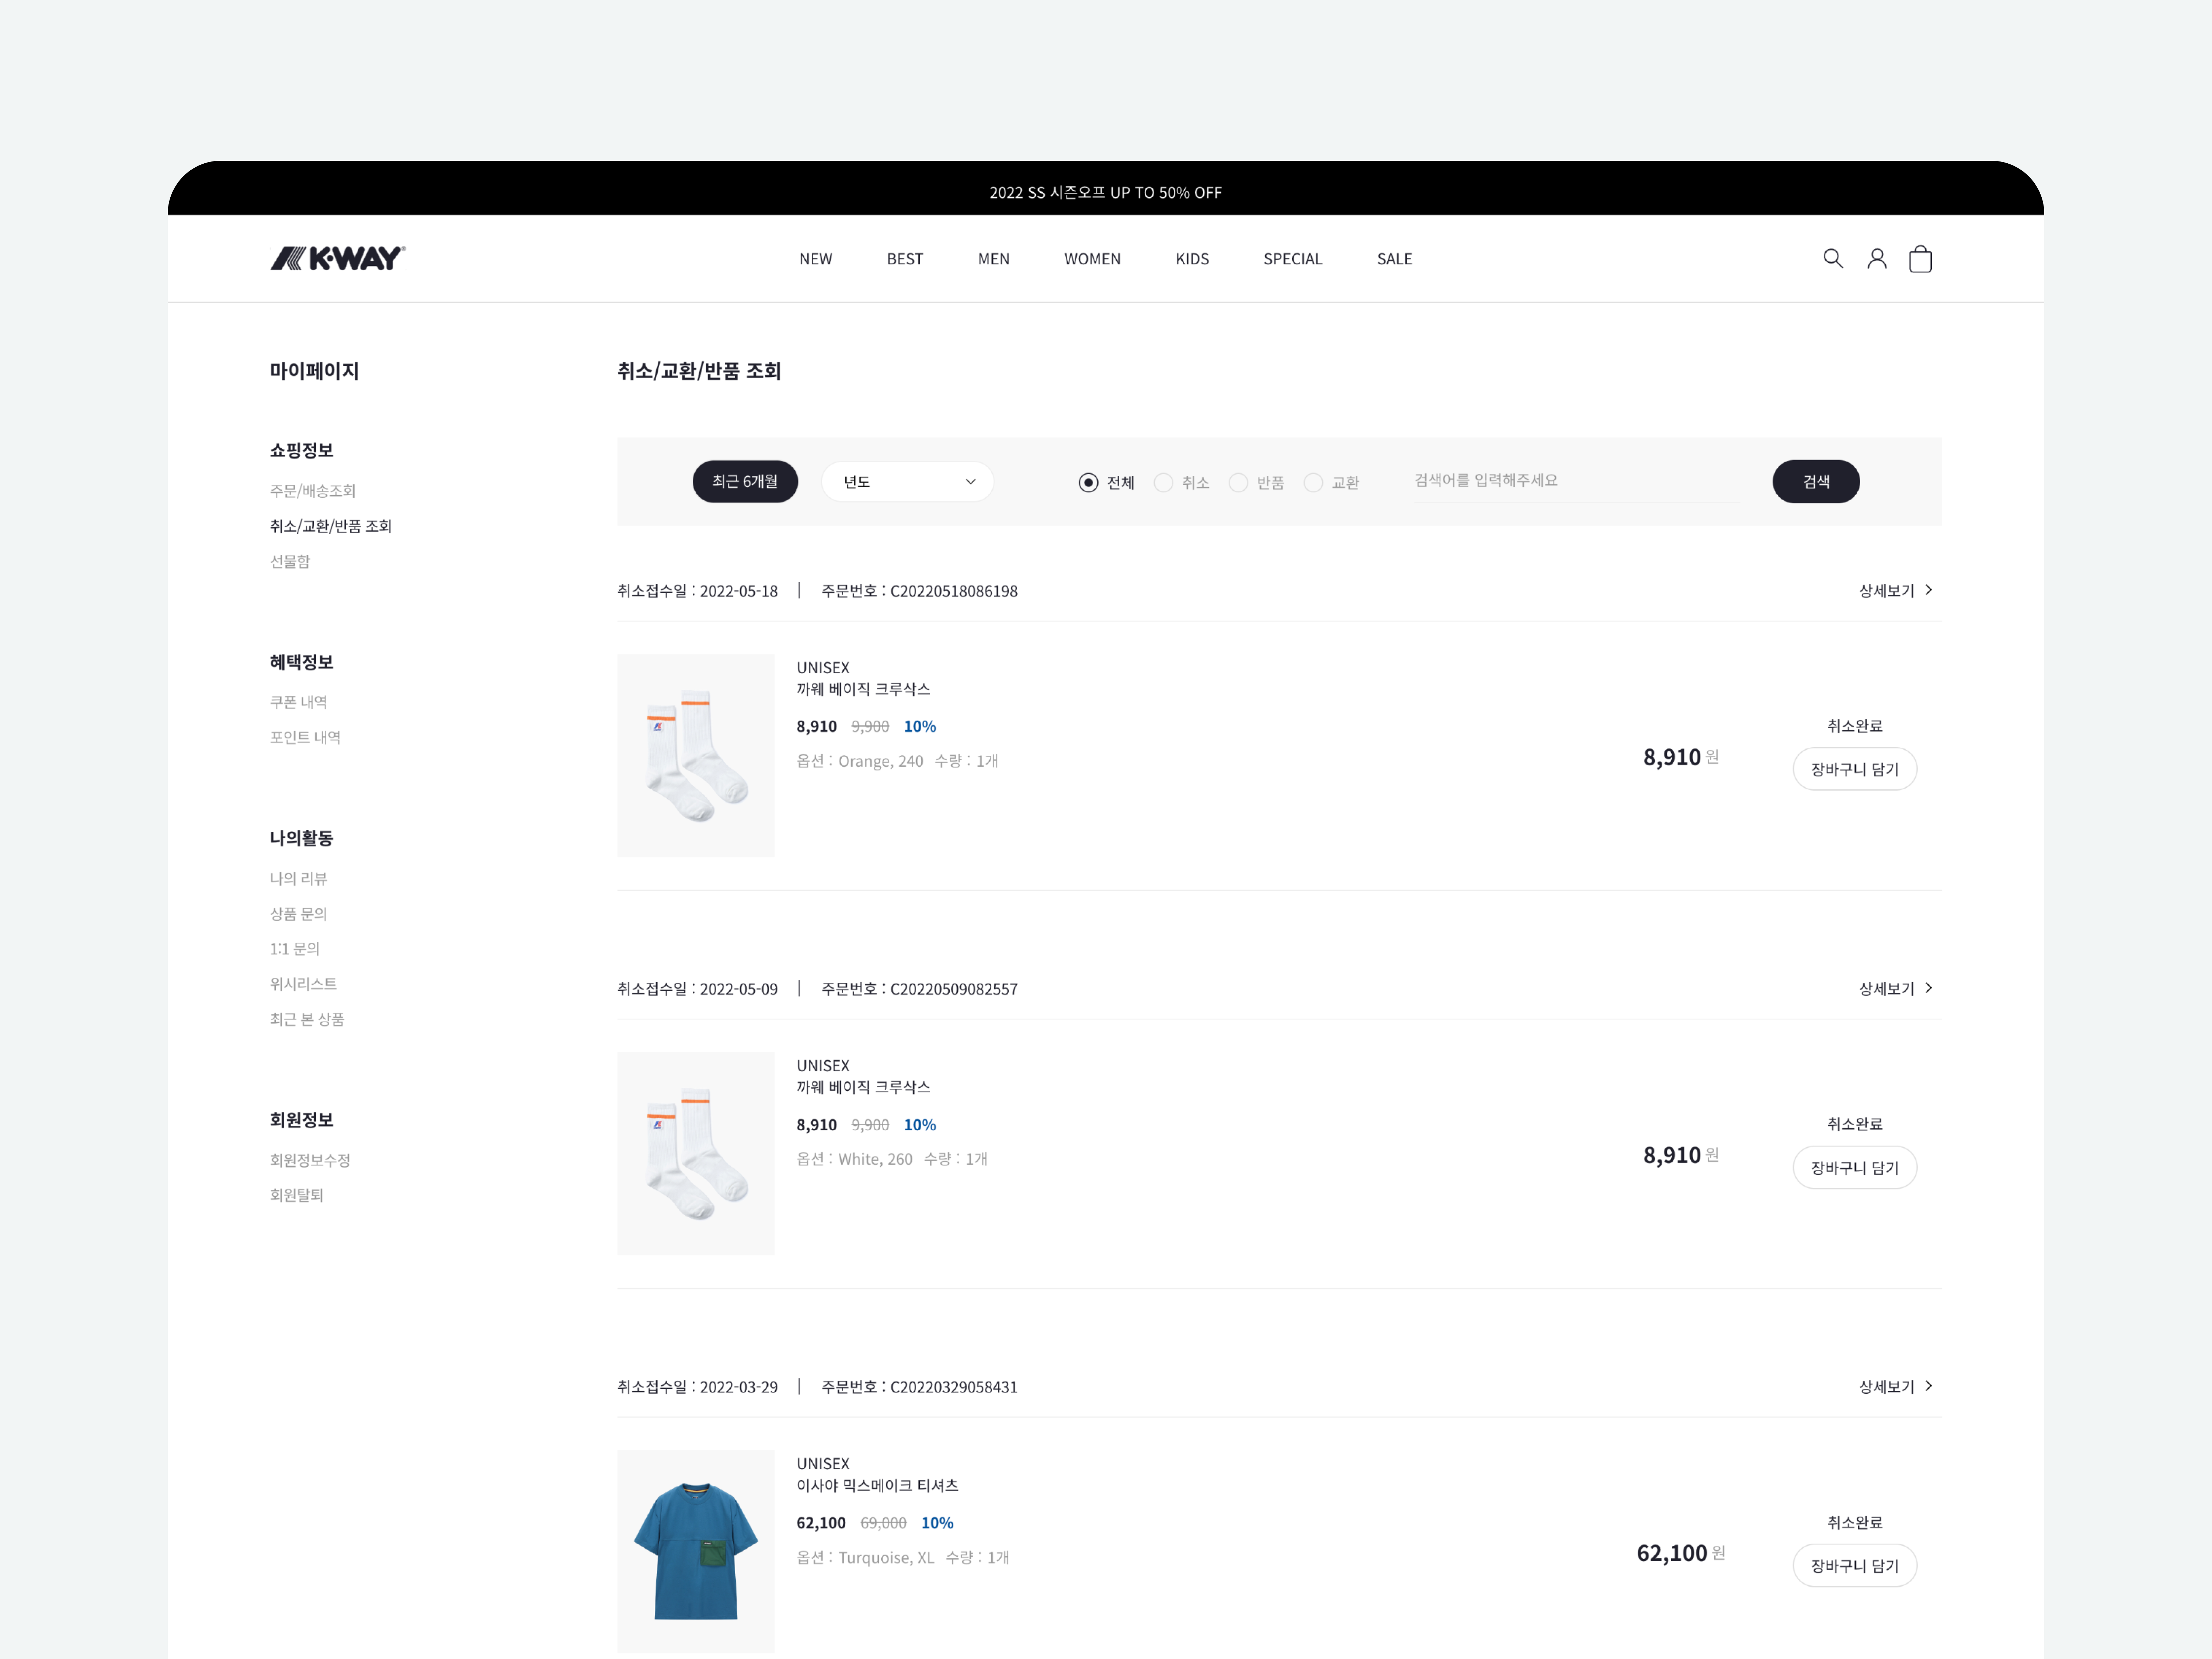Go to 주문/배송조회 in sidebar
This screenshot has width=2212, height=1659.
313,491
